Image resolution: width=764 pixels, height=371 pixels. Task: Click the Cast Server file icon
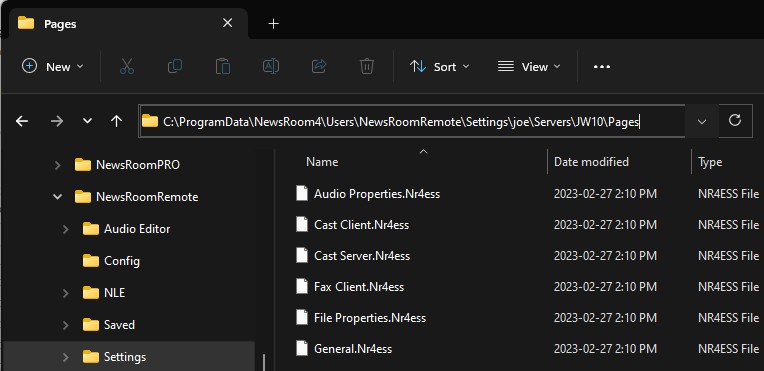(302, 255)
